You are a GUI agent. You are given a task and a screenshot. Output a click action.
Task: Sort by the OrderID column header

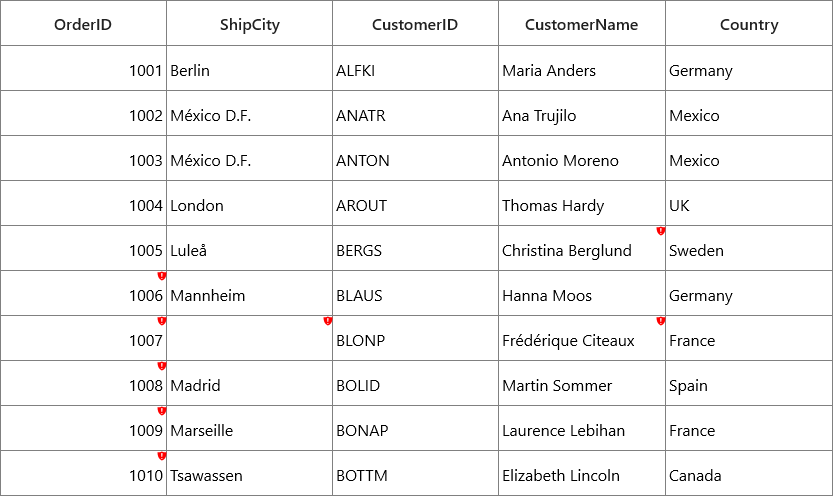(83, 23)
